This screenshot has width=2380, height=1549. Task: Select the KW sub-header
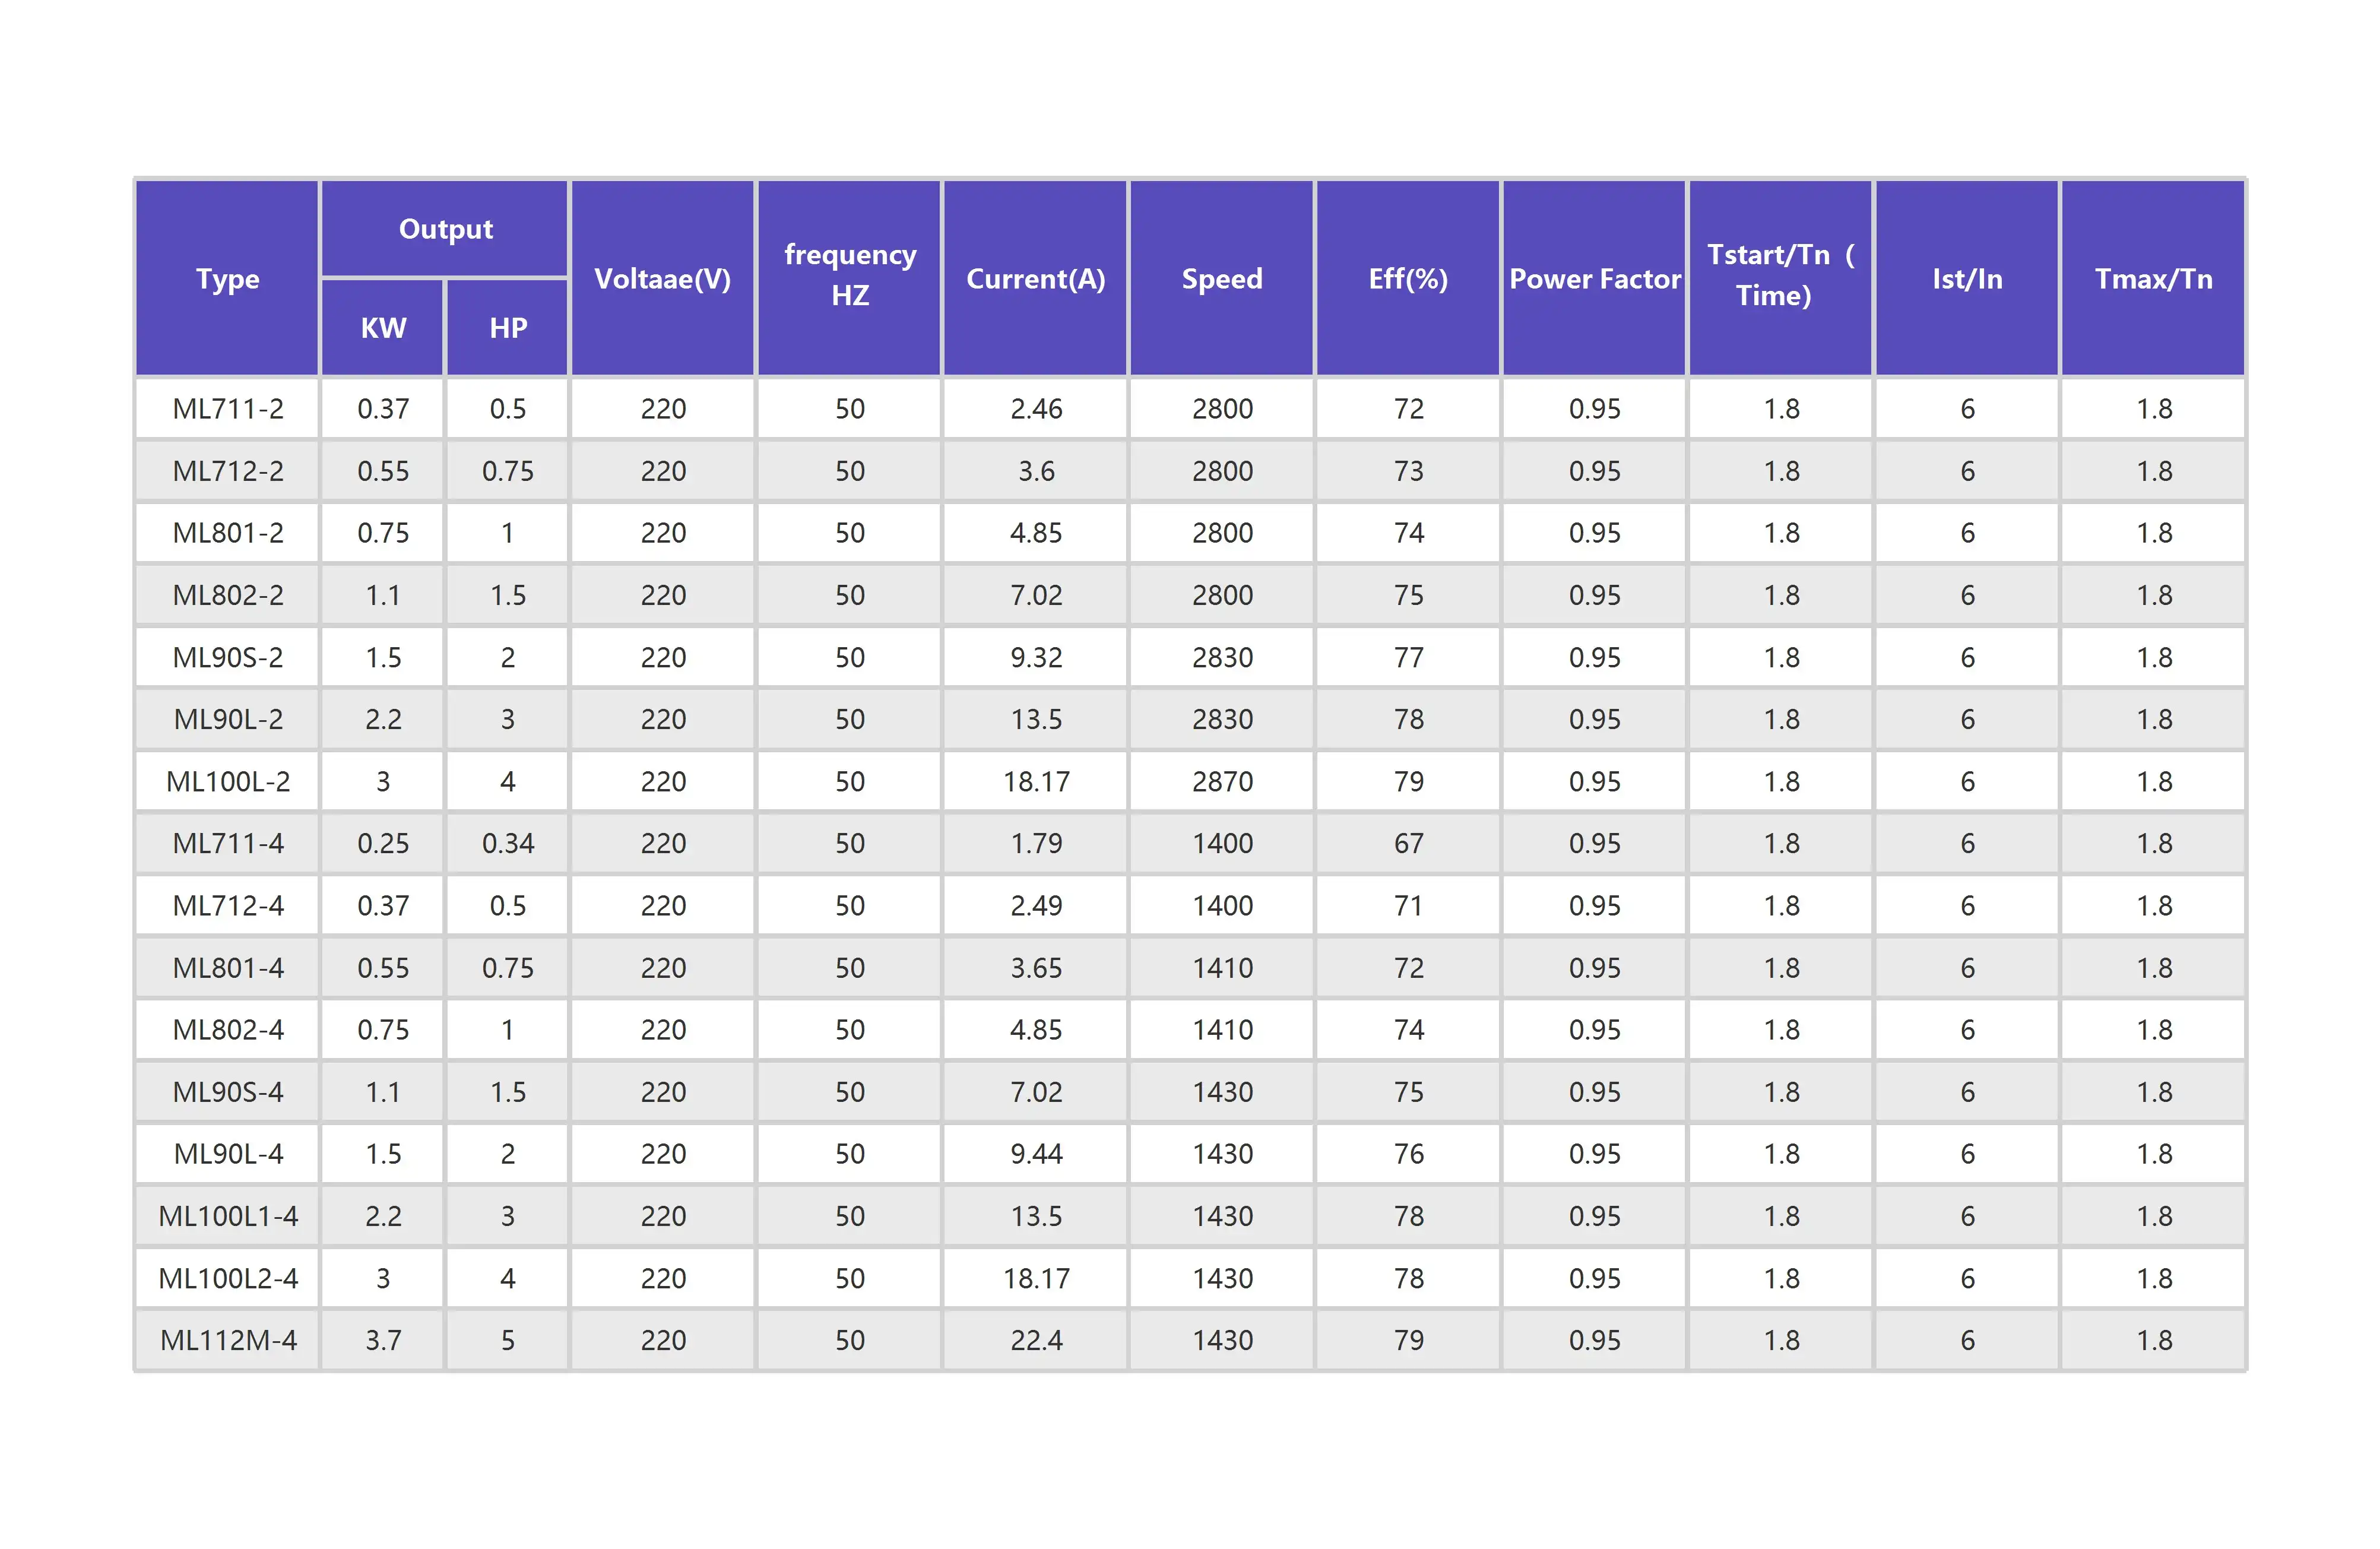tap(383, 328)
